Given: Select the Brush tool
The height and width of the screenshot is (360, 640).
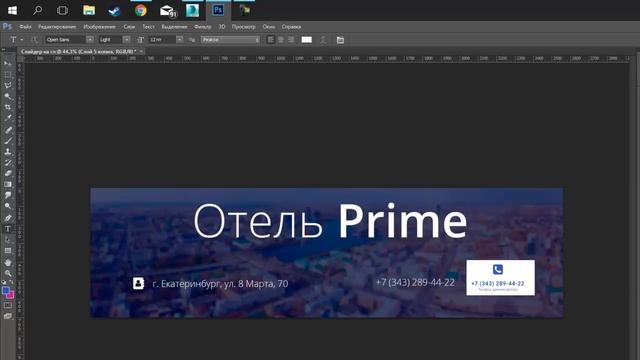Looking at the screenshot, I should coord(8,141).
